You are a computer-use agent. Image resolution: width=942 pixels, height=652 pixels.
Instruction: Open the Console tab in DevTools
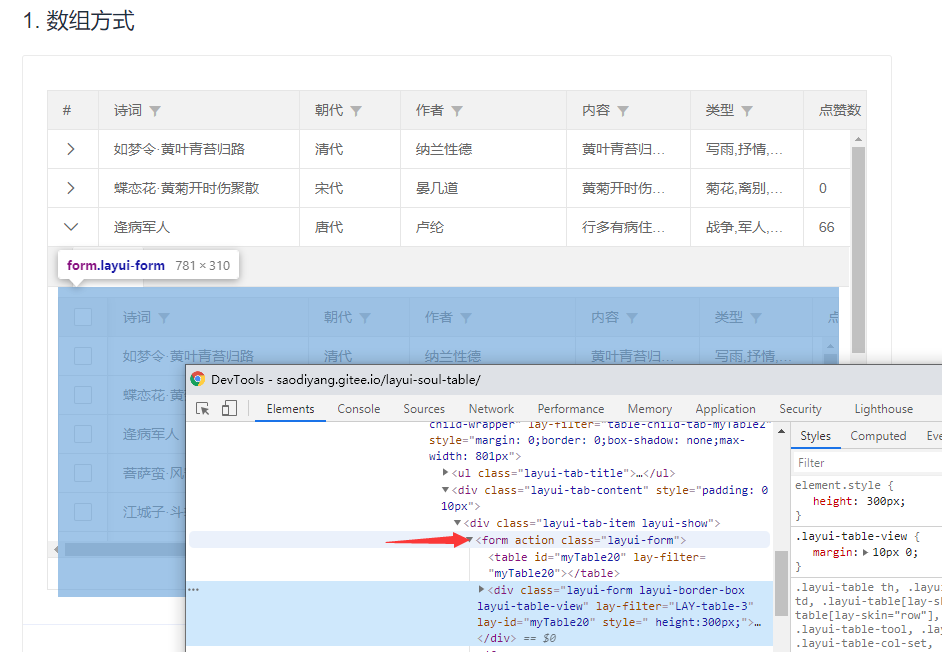pos(359,409)
